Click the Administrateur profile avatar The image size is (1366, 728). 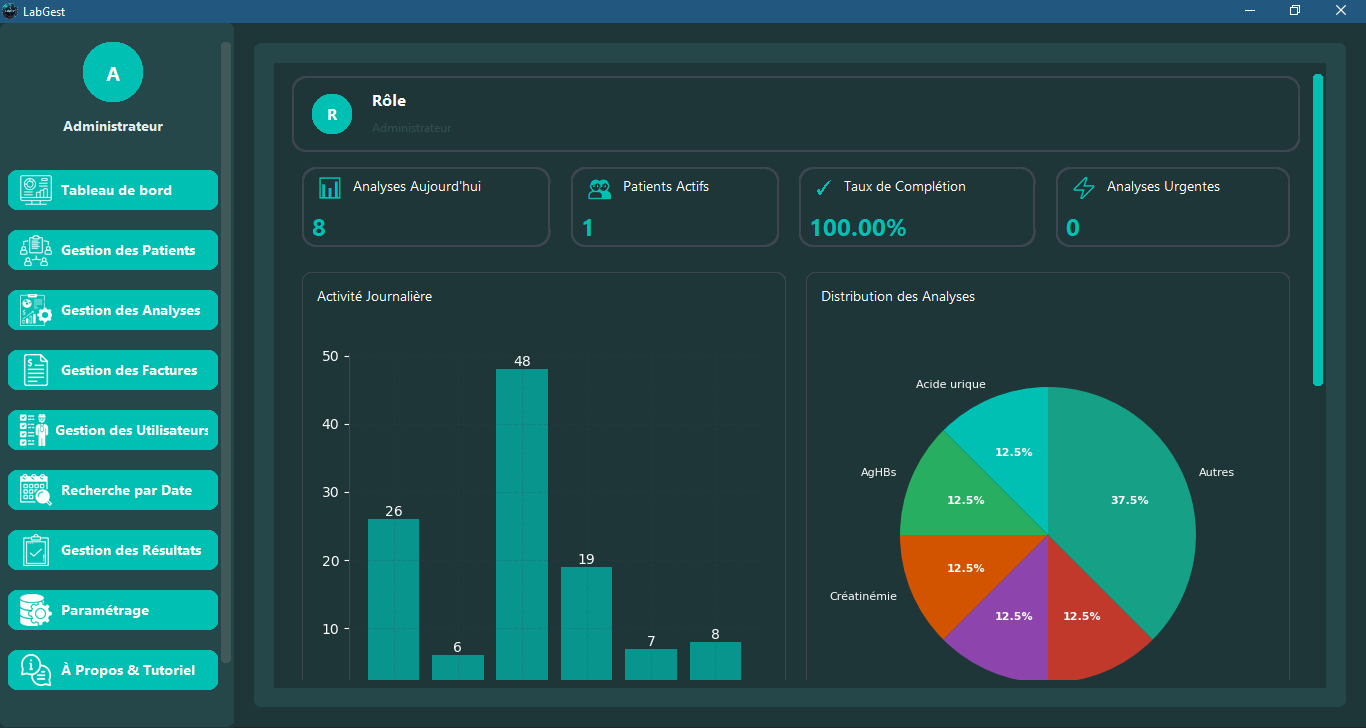(x=112, y=72)
